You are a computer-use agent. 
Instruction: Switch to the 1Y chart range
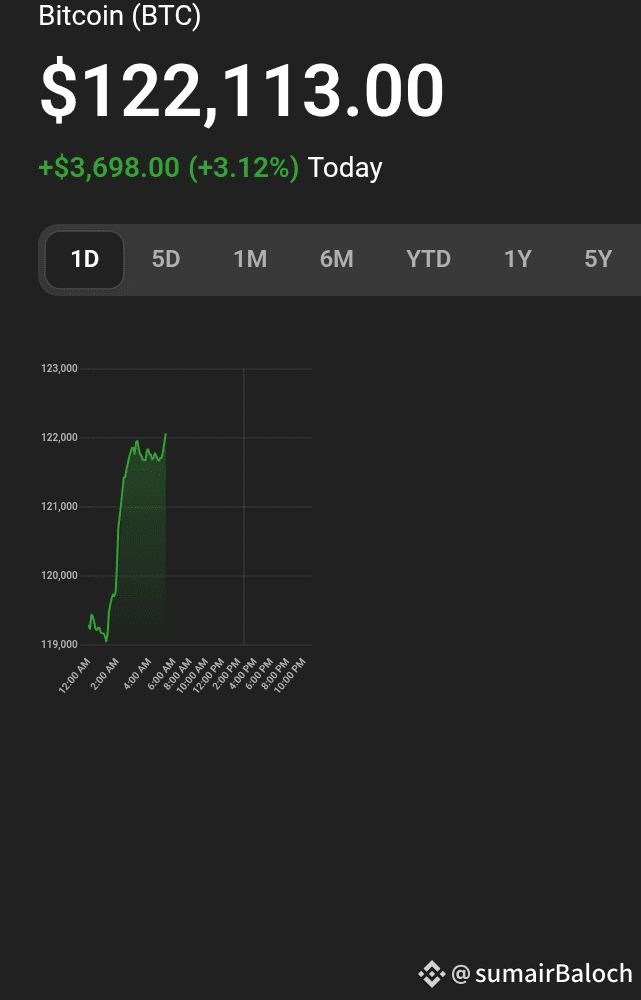click(x=517, y=260)
